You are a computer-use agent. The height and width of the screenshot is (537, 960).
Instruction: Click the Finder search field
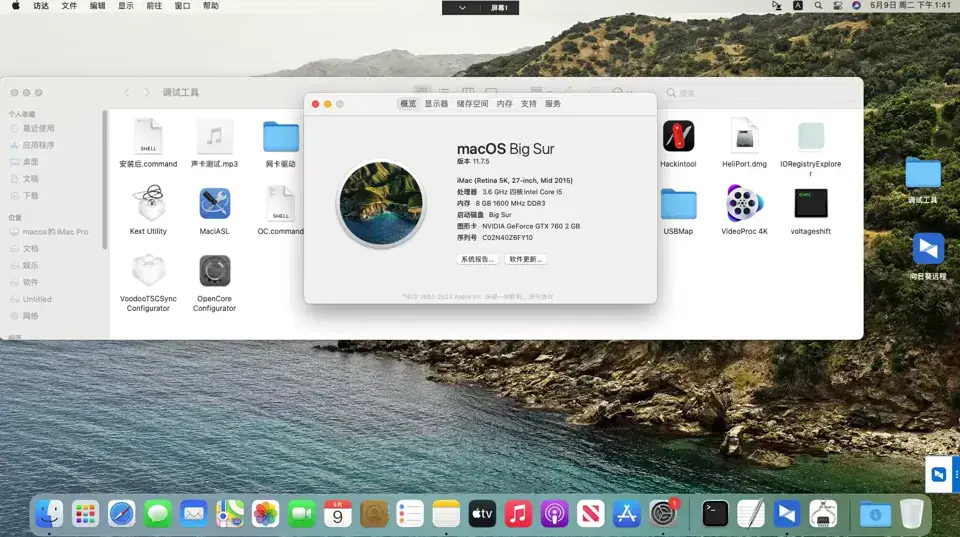tap(760, 93)
